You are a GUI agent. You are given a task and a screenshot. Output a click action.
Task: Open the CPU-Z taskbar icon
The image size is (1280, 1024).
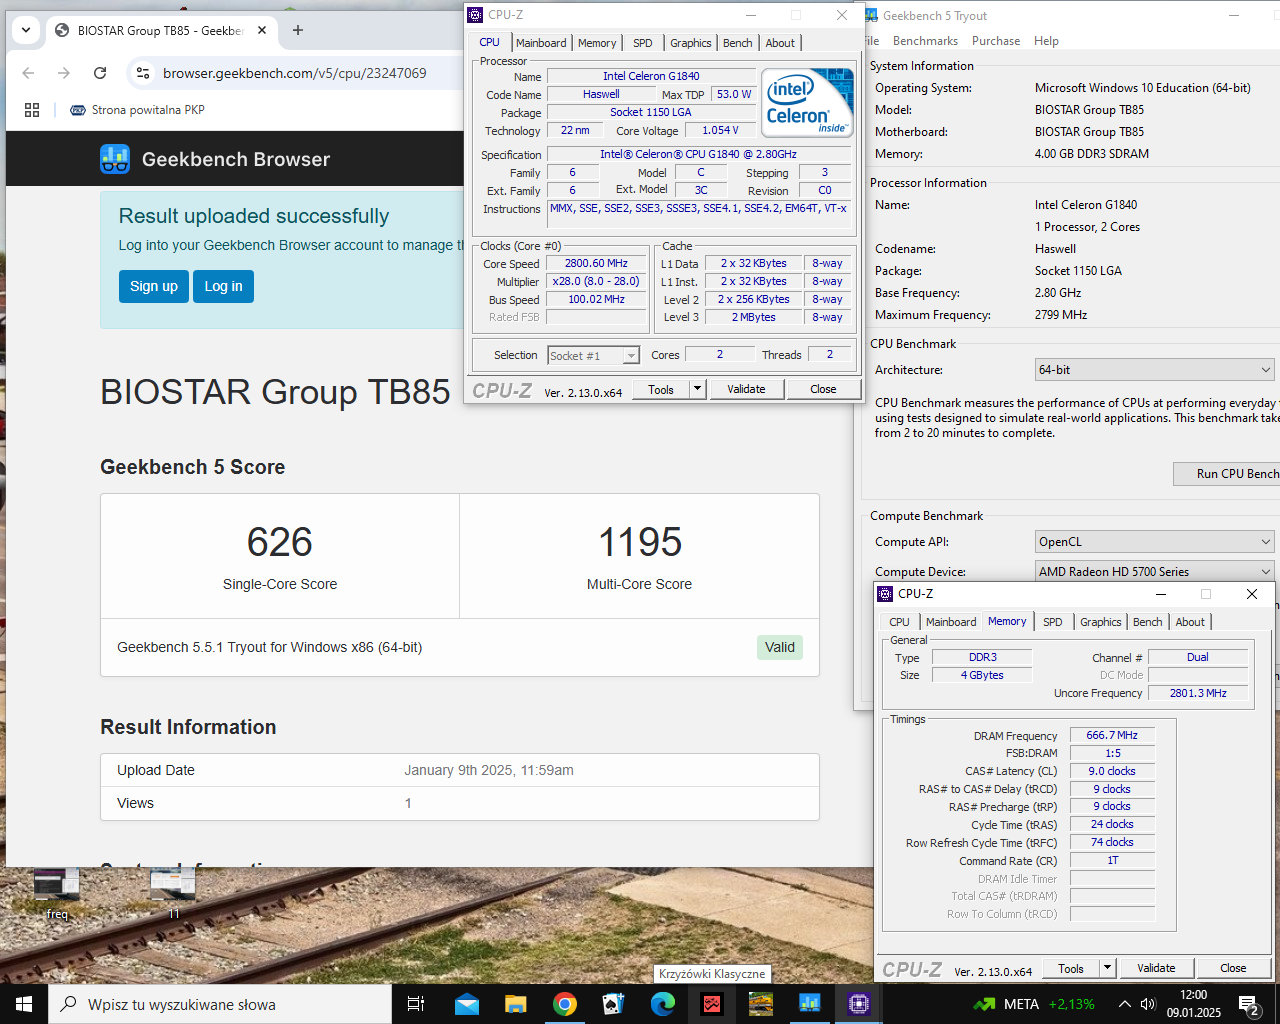click(x=858, y=1004)
